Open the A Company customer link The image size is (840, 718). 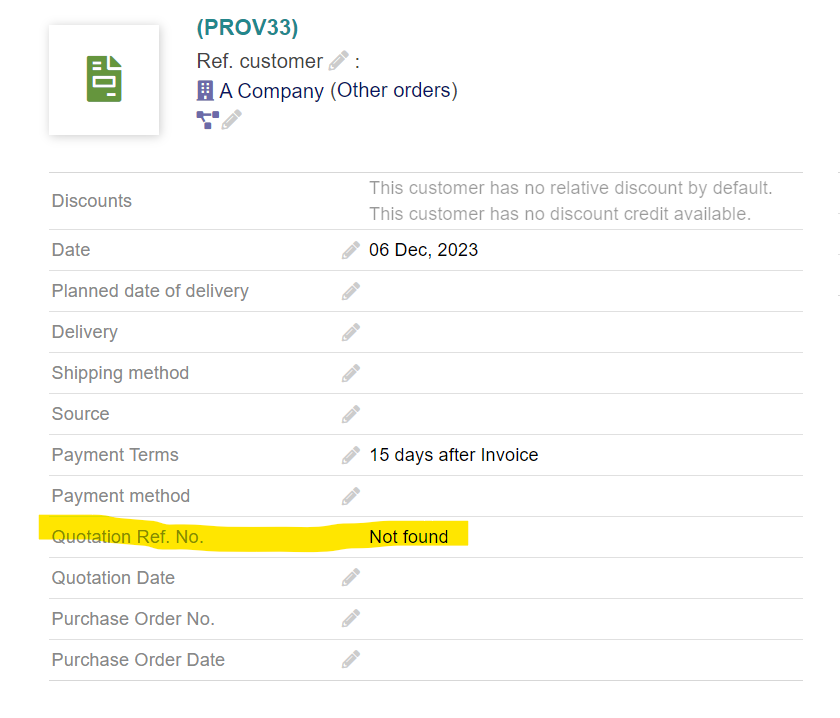point(272,91)
